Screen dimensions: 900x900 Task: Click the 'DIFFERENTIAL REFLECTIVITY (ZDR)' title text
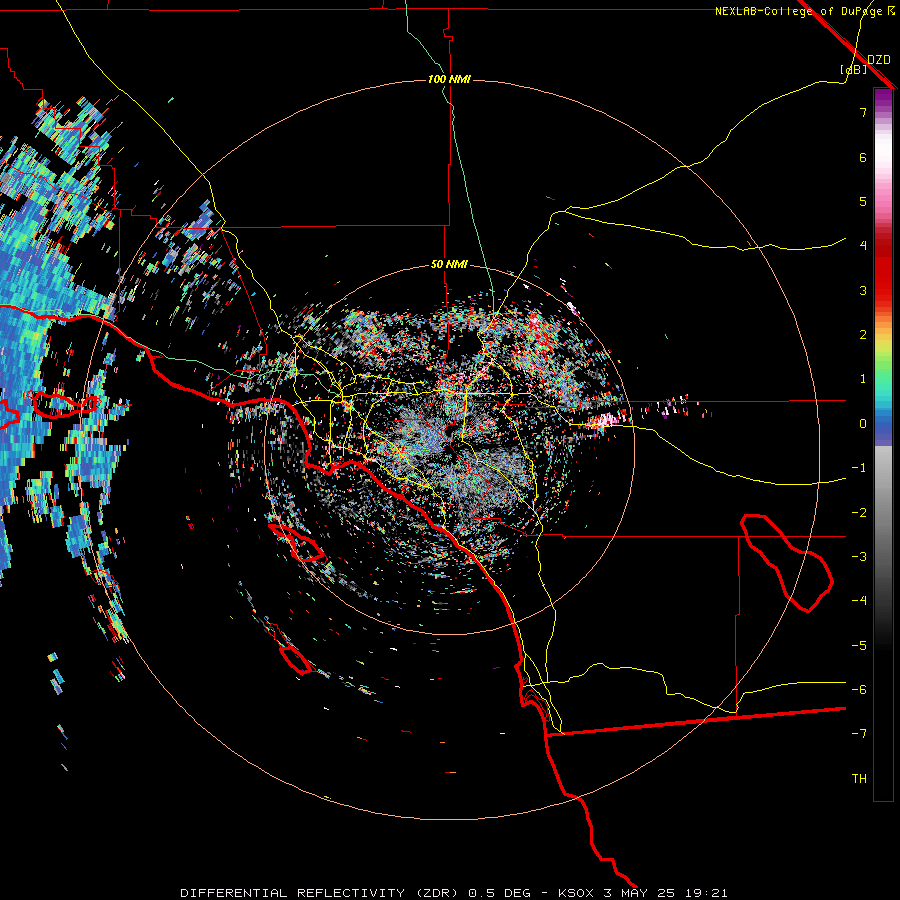[x=319, y=893]
